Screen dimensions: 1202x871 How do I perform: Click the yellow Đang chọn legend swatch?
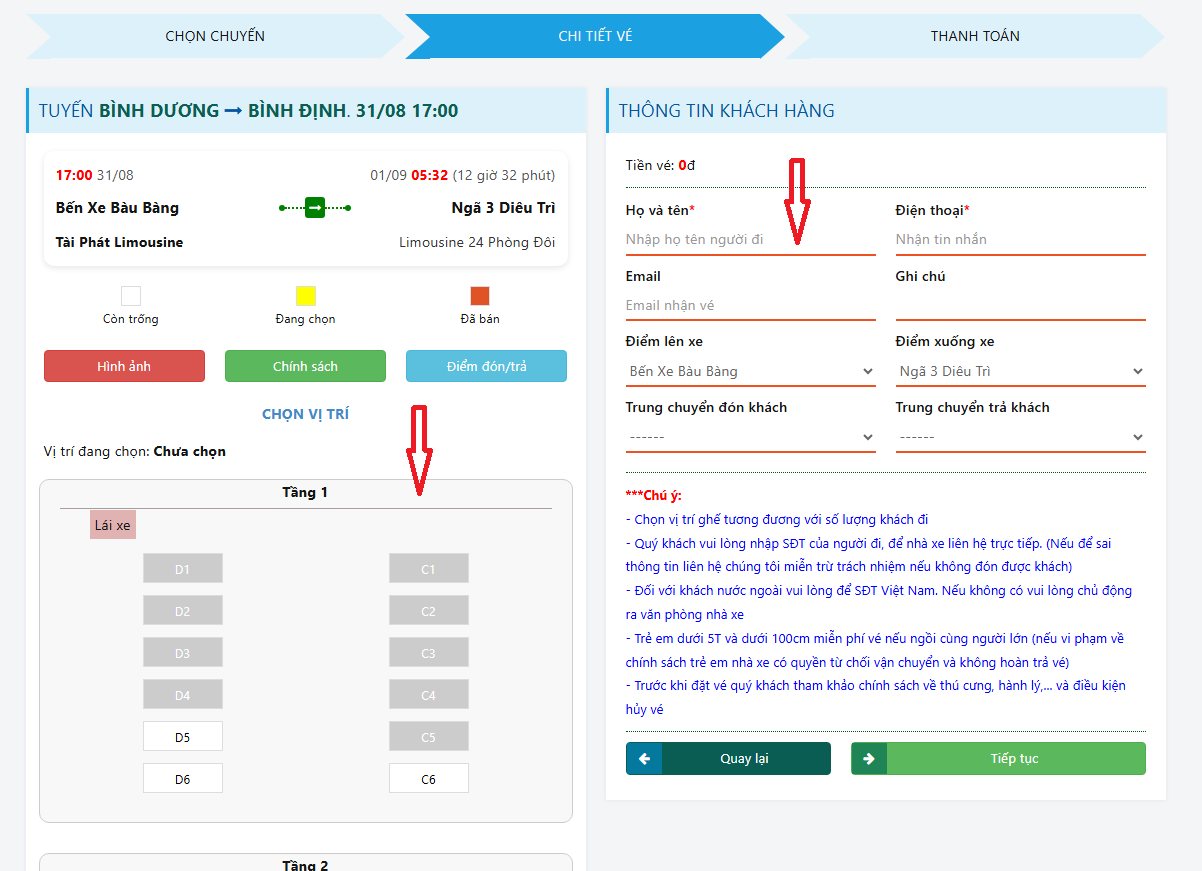click(306, 296)
